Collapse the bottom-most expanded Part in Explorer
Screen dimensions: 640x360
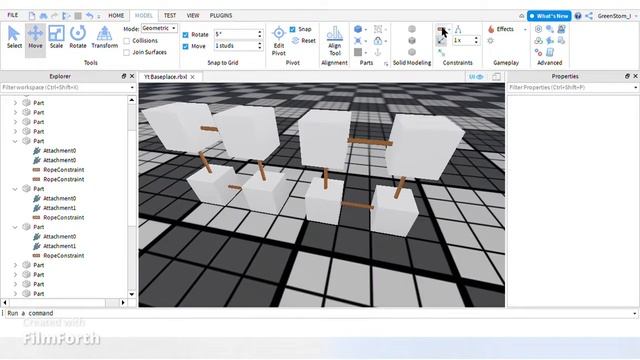(15, 227)
